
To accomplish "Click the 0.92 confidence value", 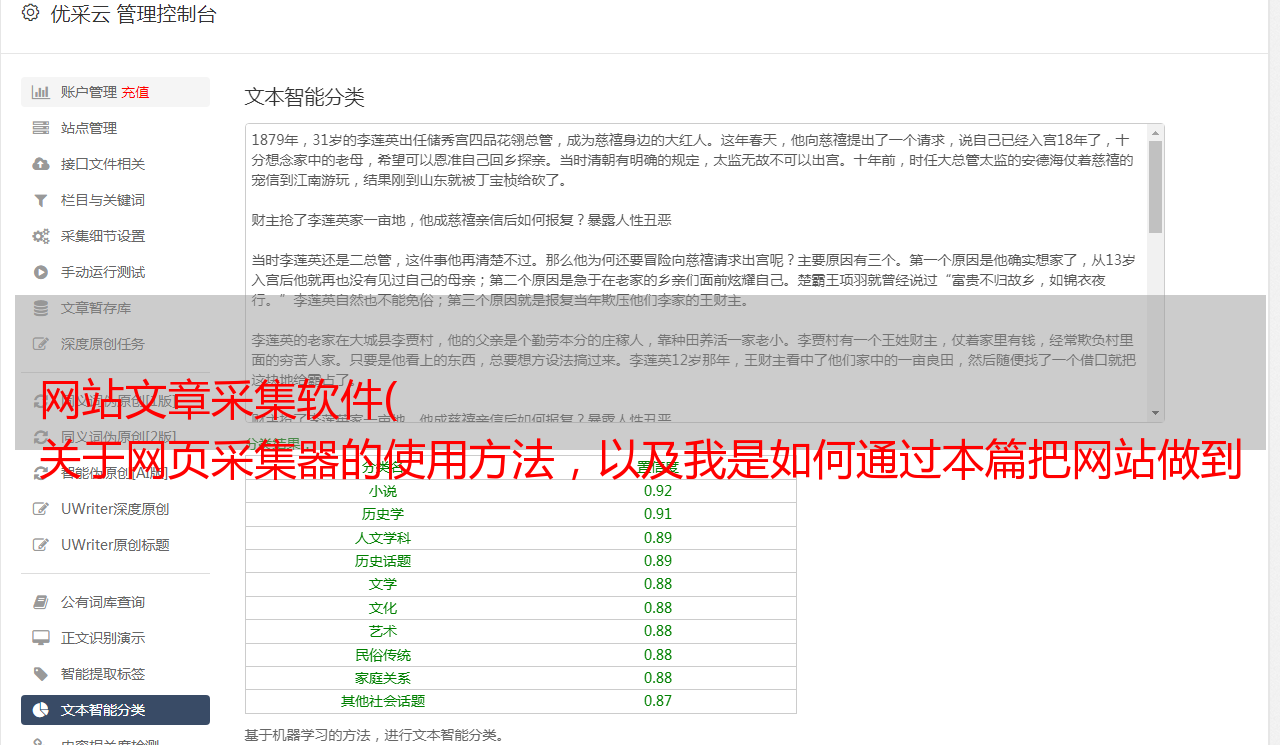I will [x=658, y=491].
